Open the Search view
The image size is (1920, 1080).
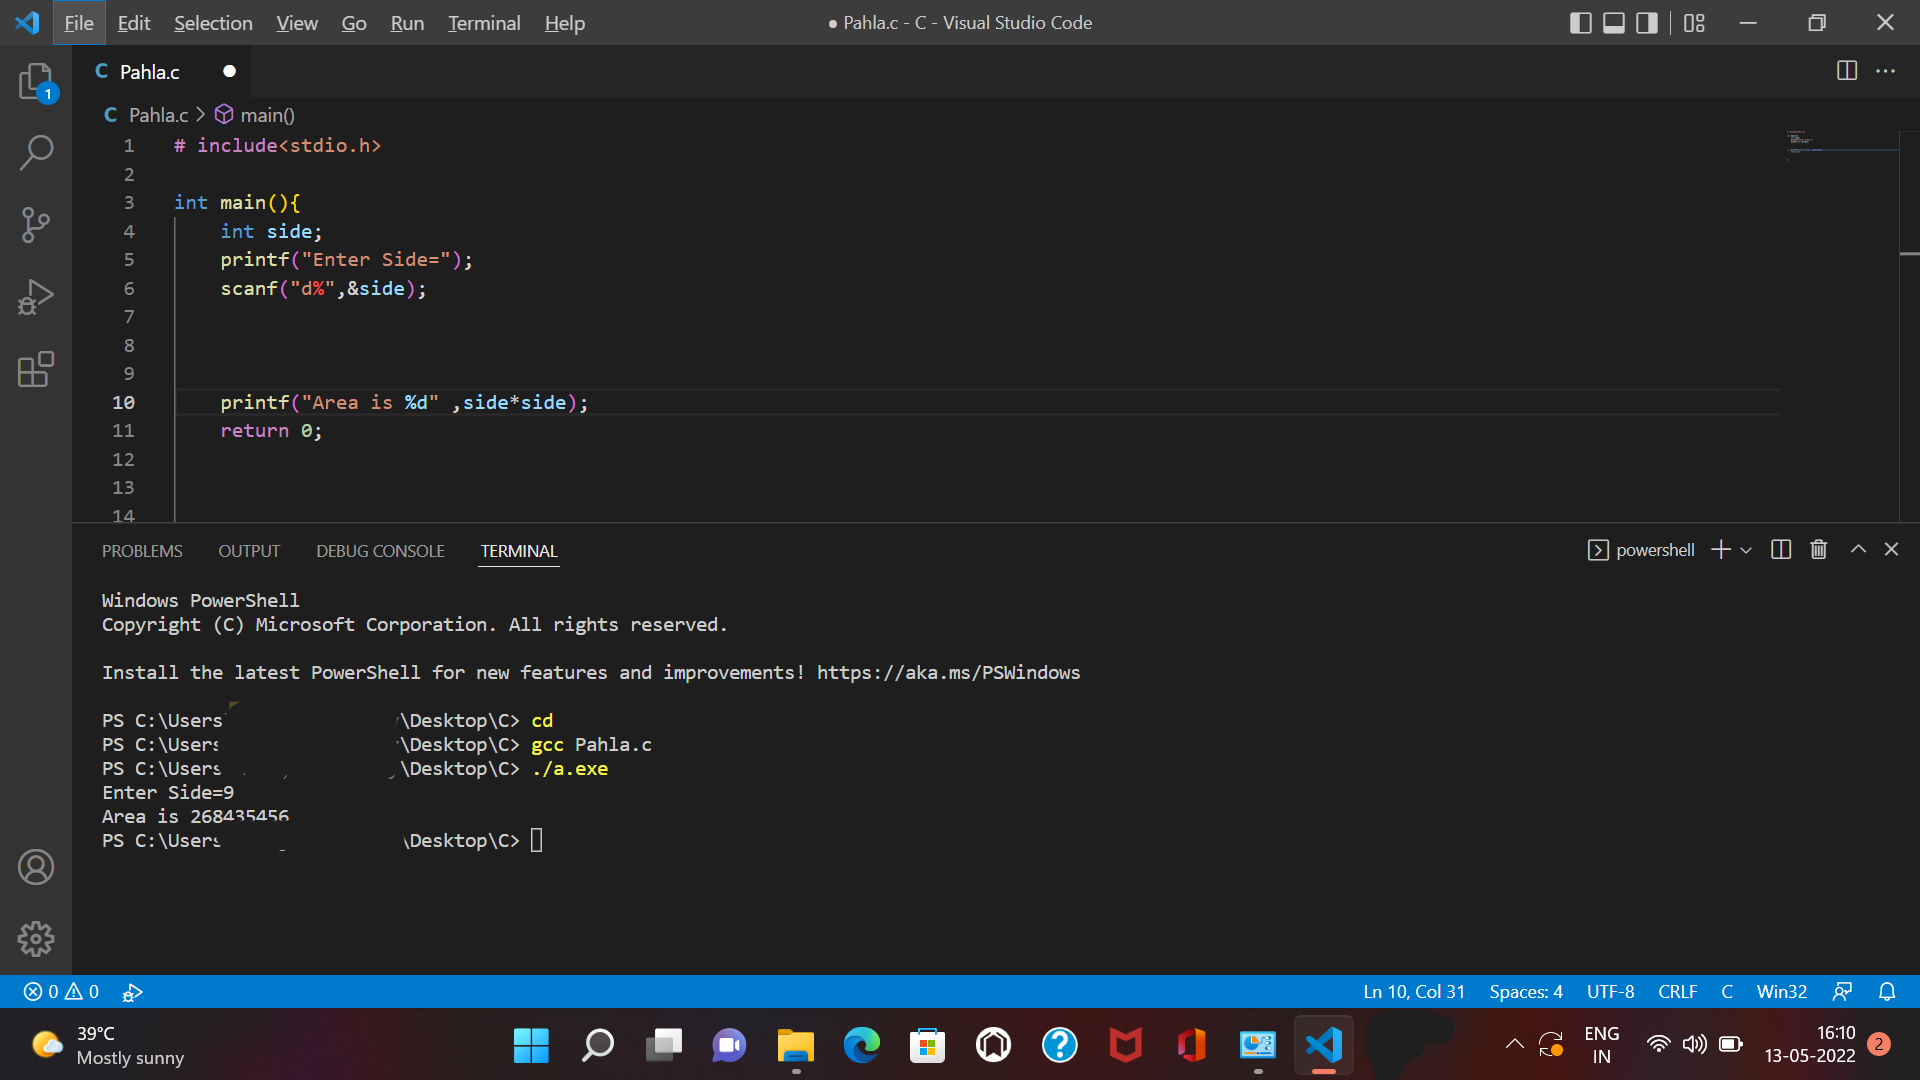[x=36, y=152]
